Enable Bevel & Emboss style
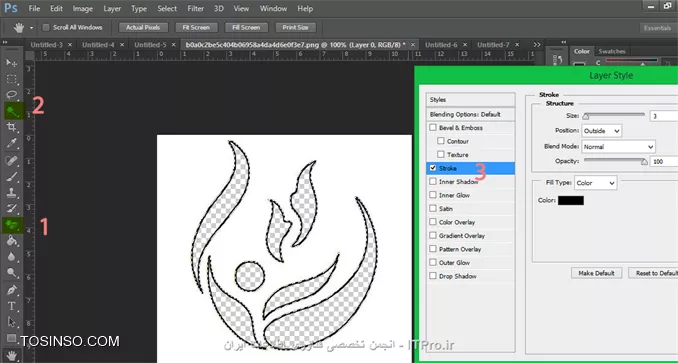The image size is (678, 363). click(433, 128)
